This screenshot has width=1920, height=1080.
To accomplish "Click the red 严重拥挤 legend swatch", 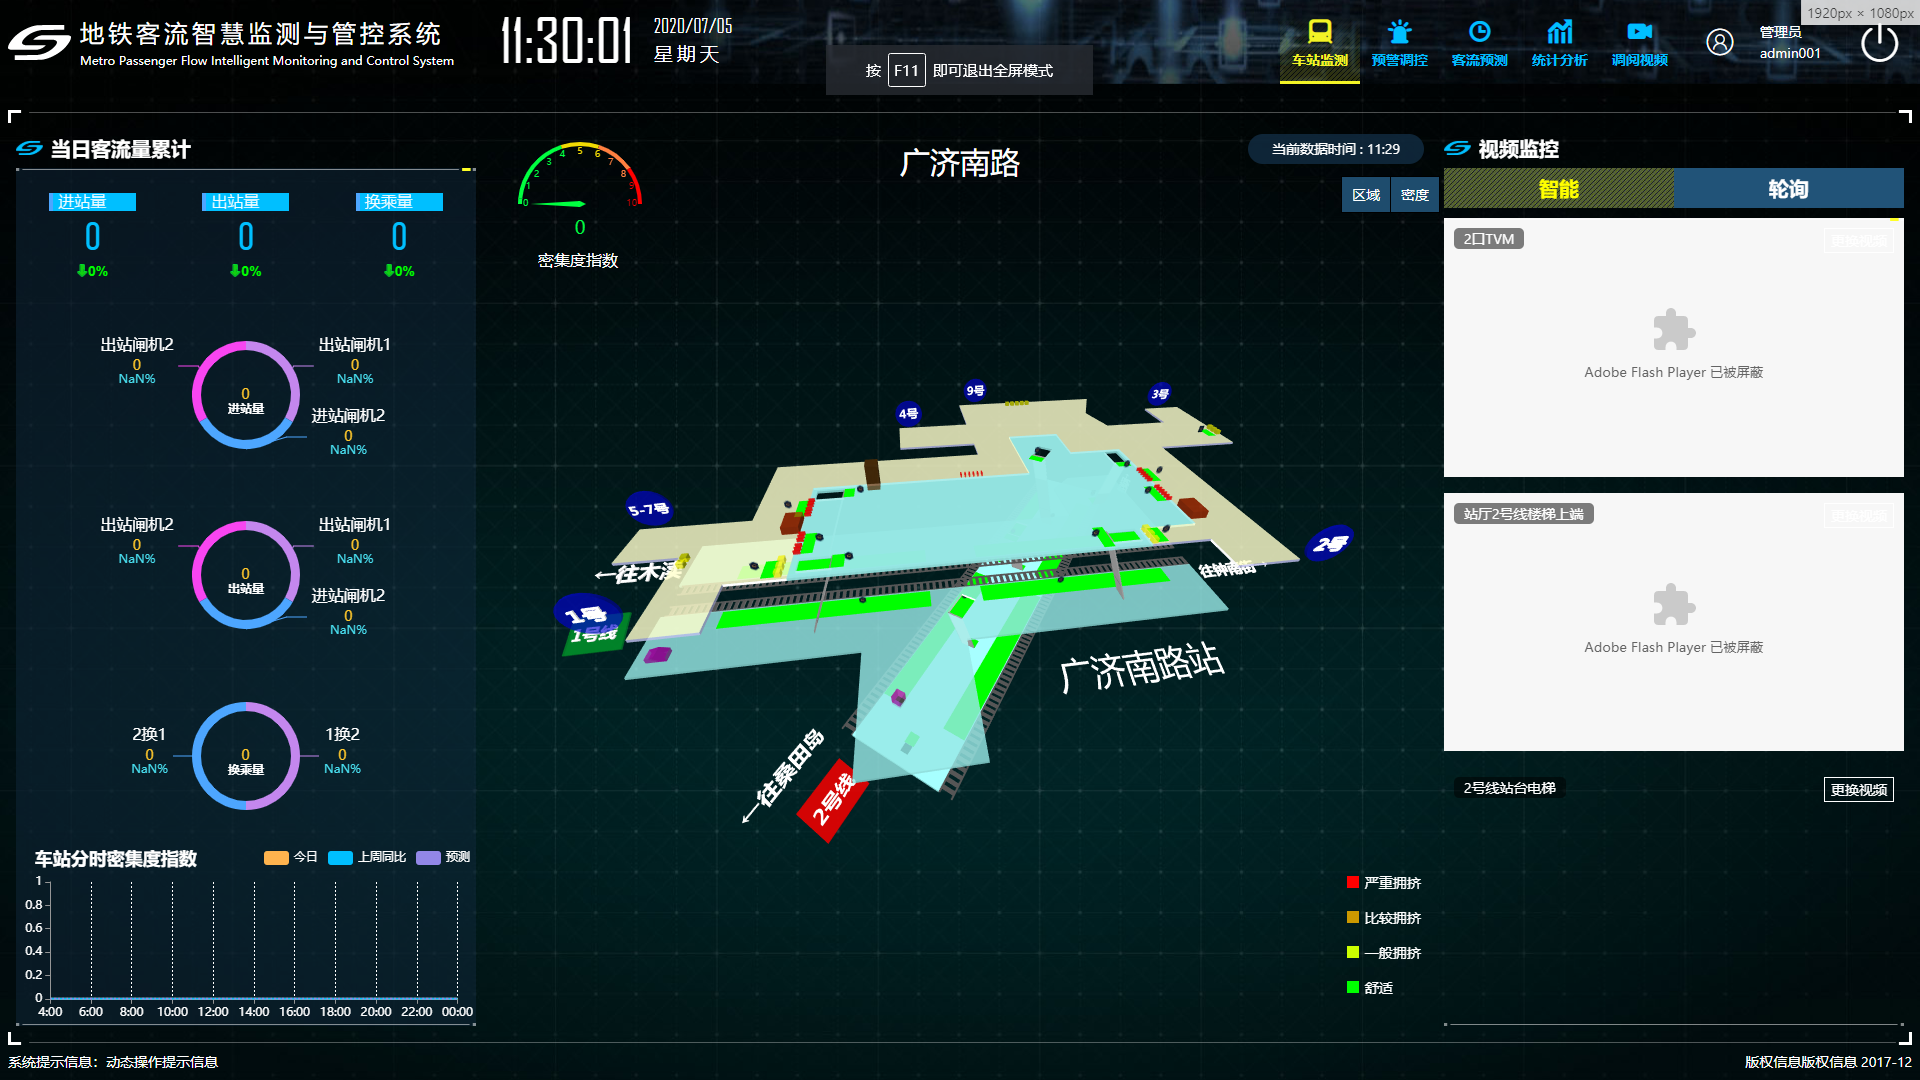I will click(x=1353, y=882).
